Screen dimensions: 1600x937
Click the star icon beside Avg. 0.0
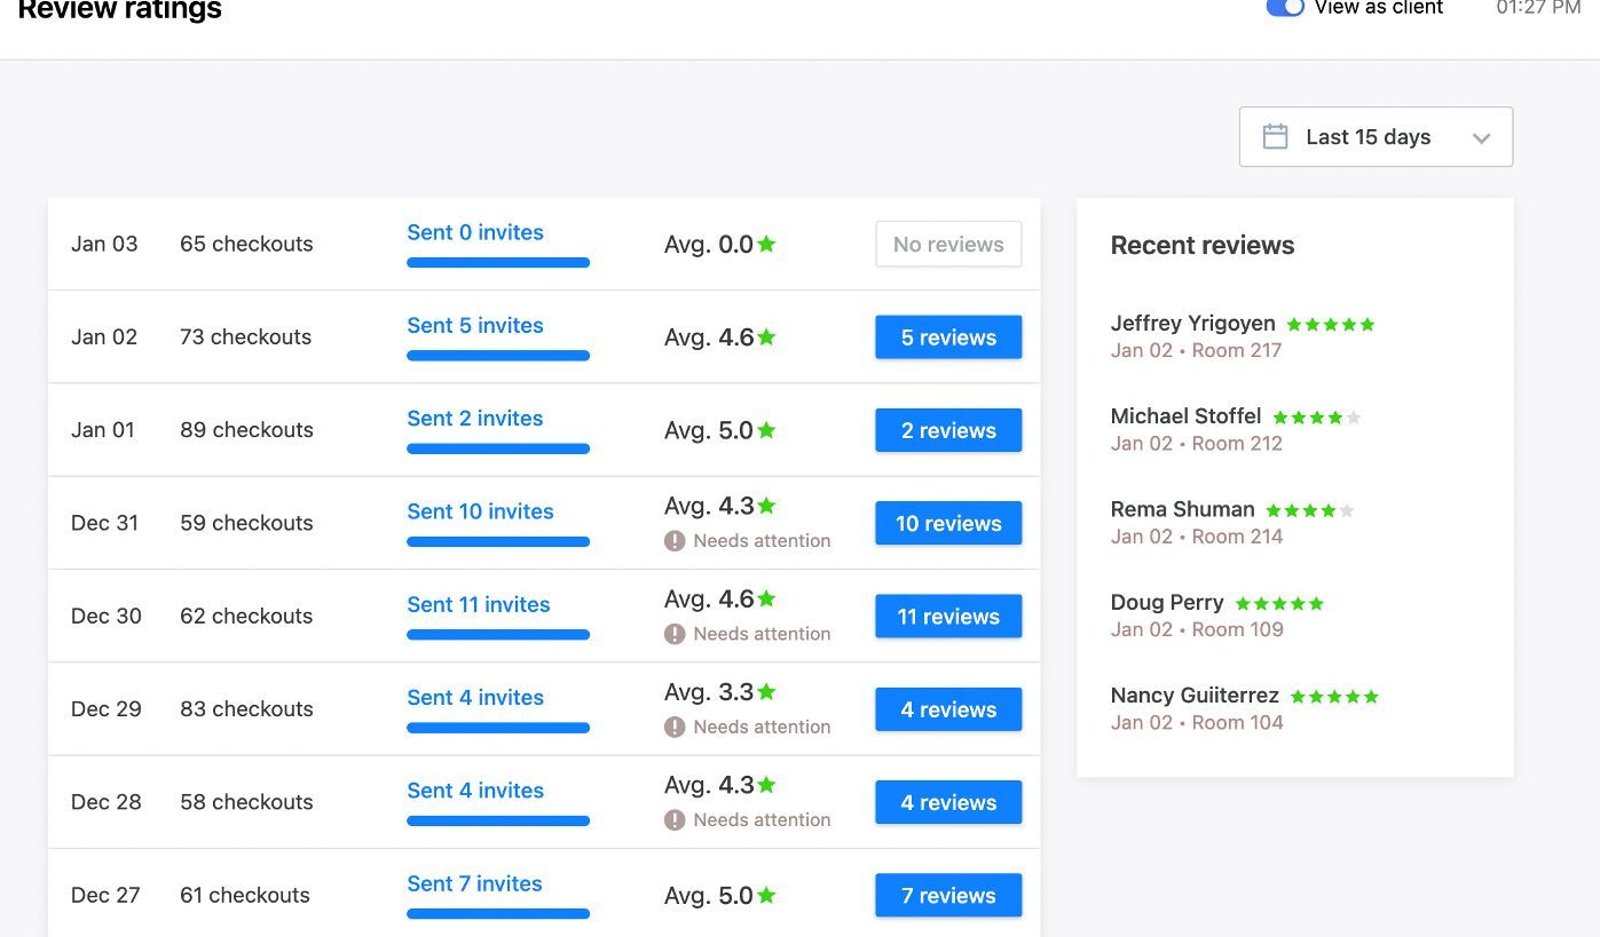(767, 243)
